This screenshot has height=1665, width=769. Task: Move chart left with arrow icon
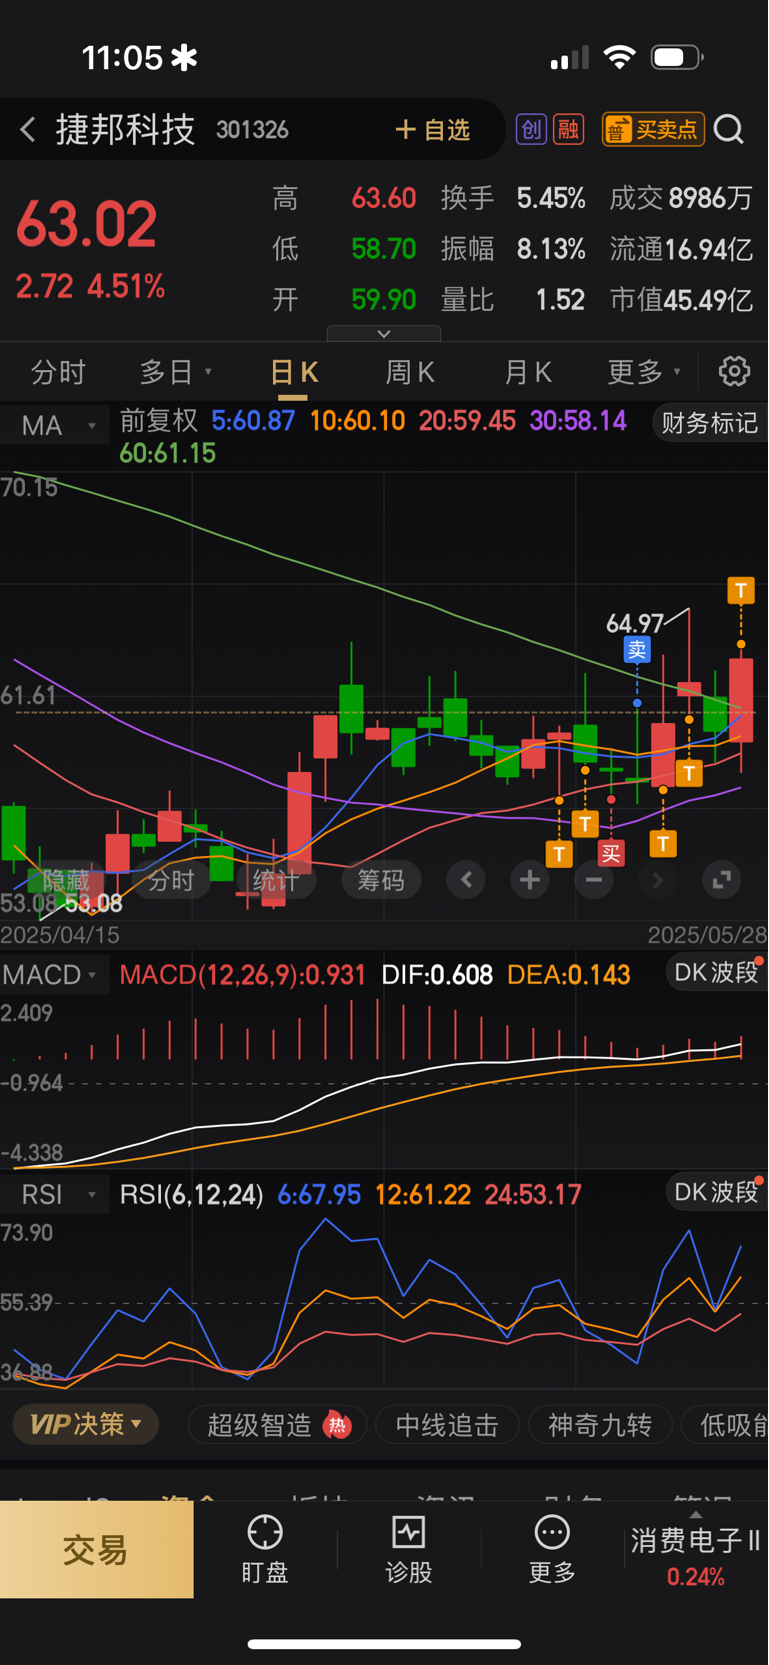point(466,880)
